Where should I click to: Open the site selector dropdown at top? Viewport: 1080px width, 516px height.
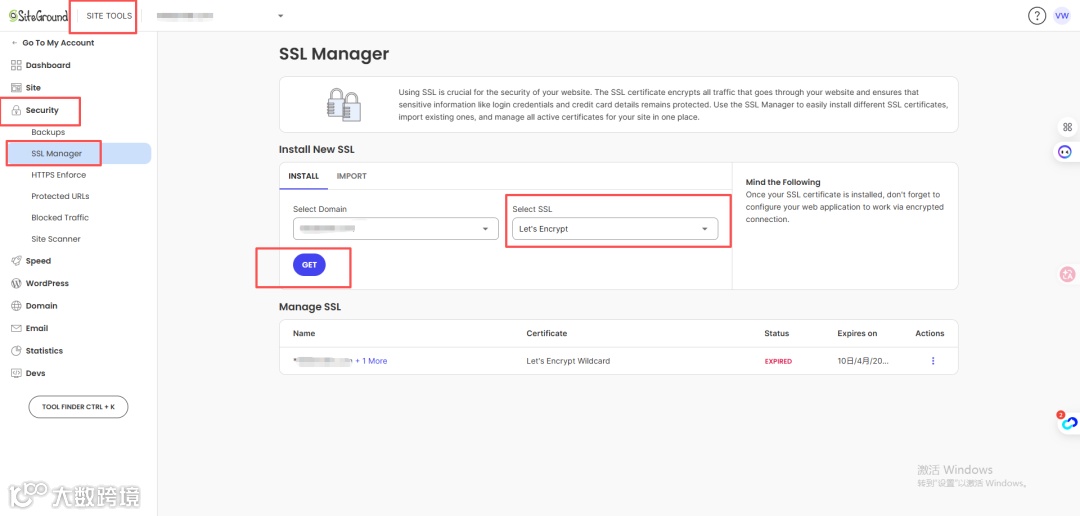(280, 16)
